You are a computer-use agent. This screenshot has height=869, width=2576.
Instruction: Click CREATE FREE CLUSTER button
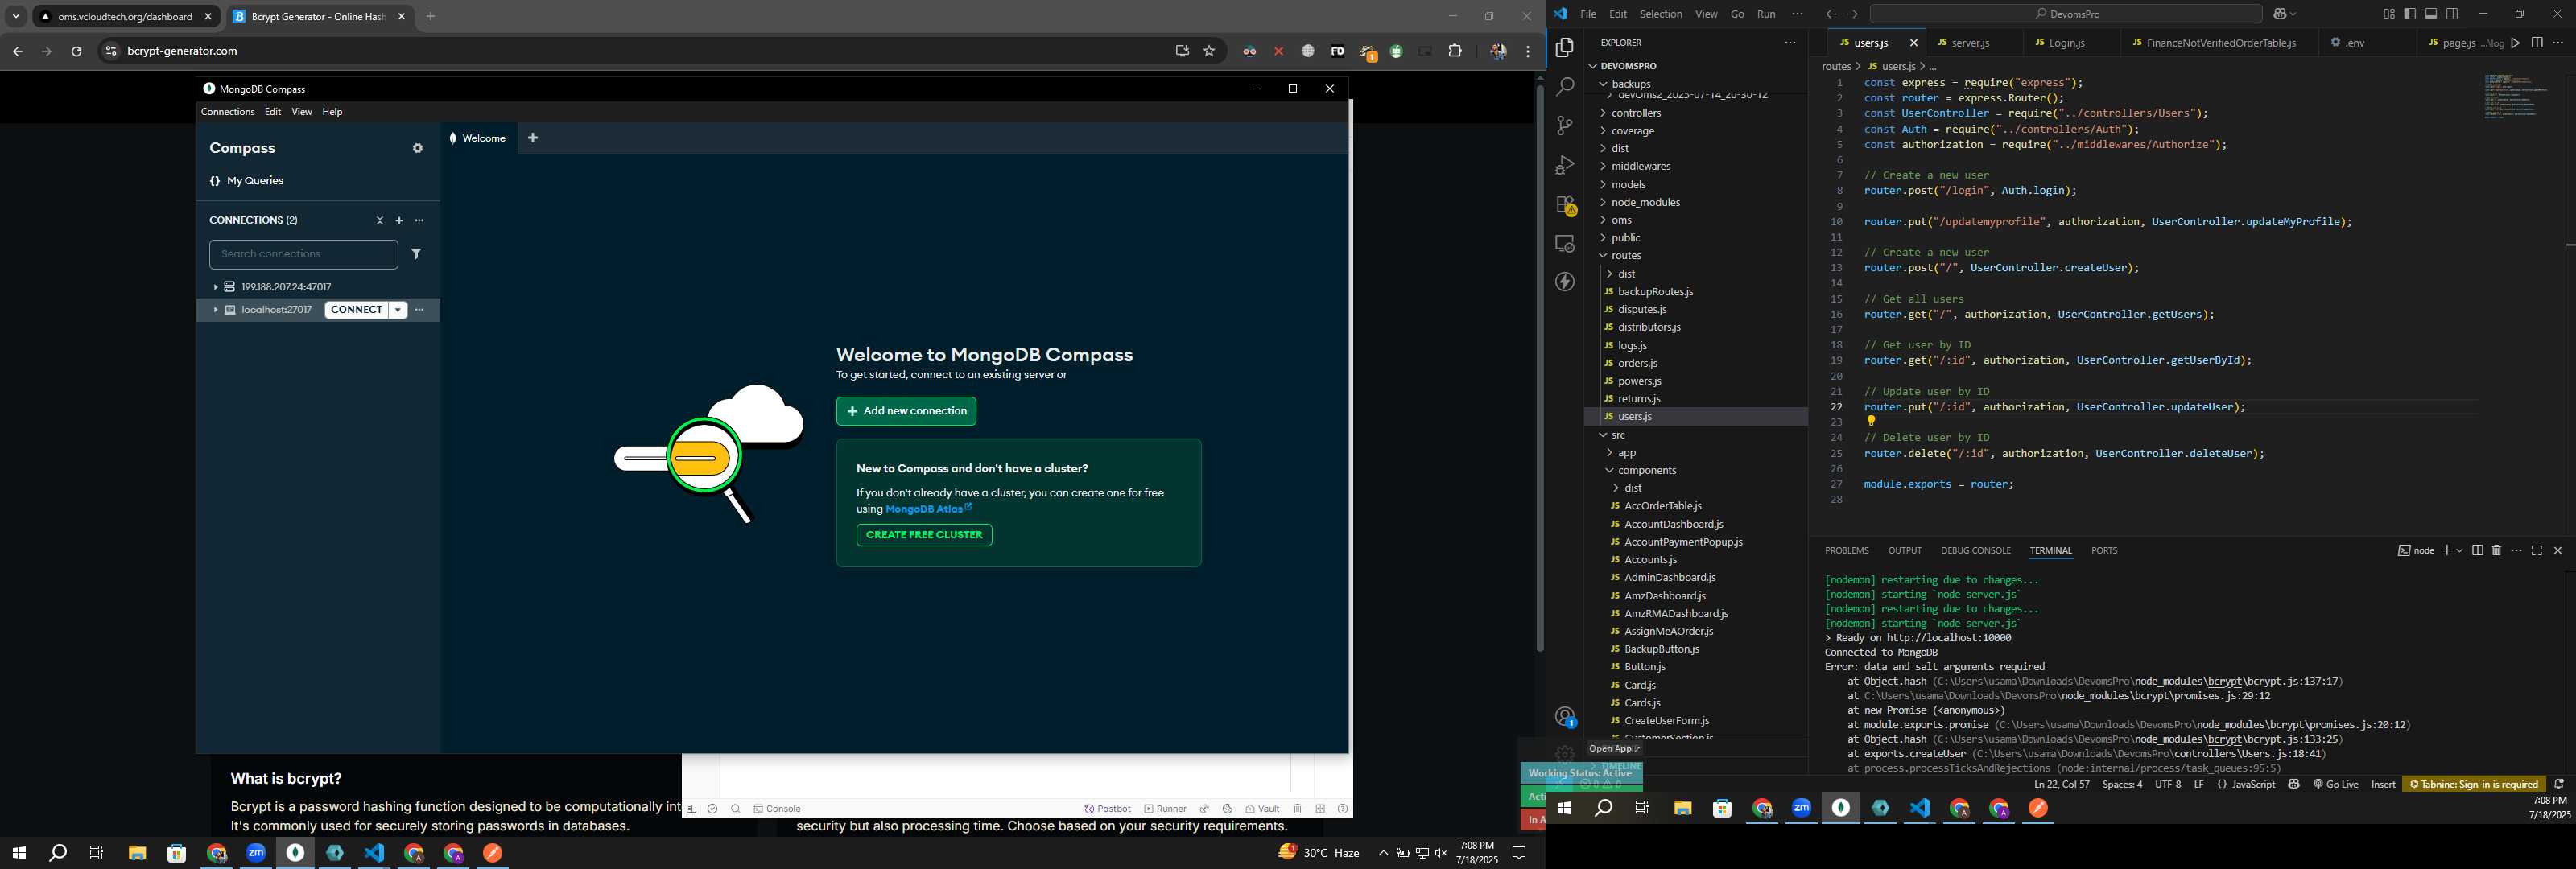924,535
